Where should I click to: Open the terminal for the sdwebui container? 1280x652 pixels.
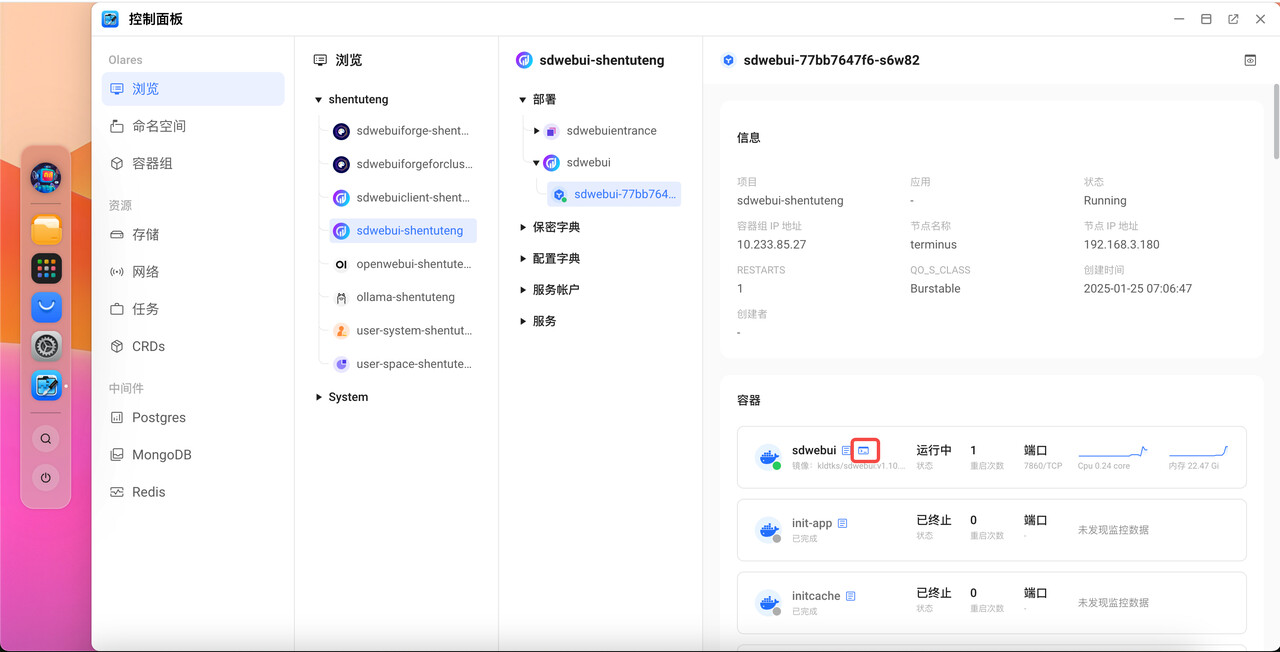click(x=864, y=451)
